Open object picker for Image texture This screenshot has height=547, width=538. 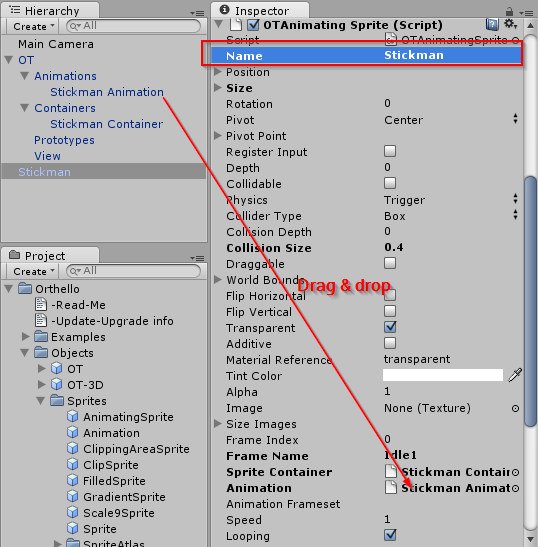coord(515,408)
